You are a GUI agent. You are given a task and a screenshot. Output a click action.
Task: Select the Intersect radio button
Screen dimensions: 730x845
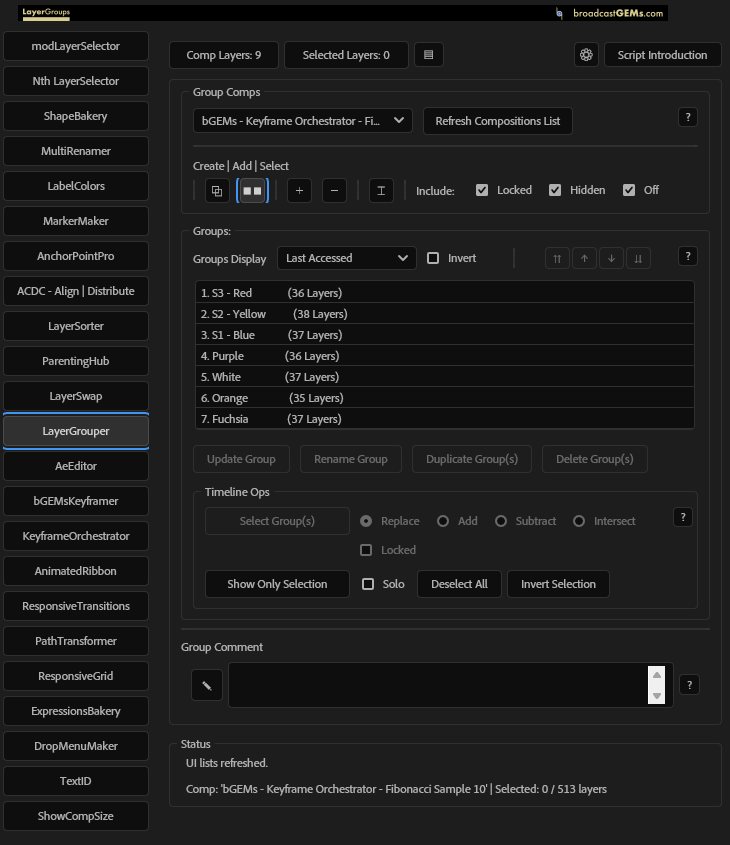click(579, 521)
